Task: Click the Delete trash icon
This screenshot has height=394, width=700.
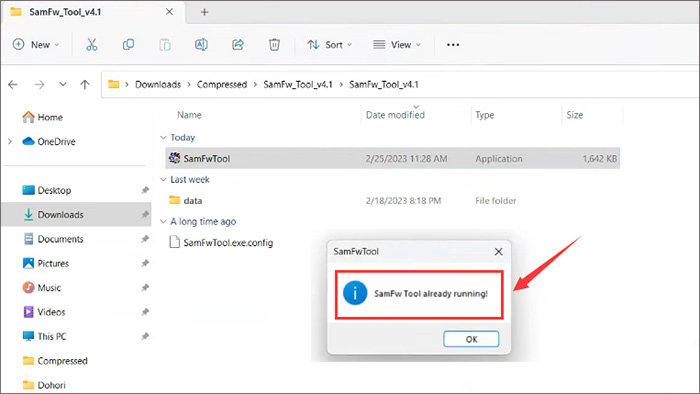Action: point(274,45)
